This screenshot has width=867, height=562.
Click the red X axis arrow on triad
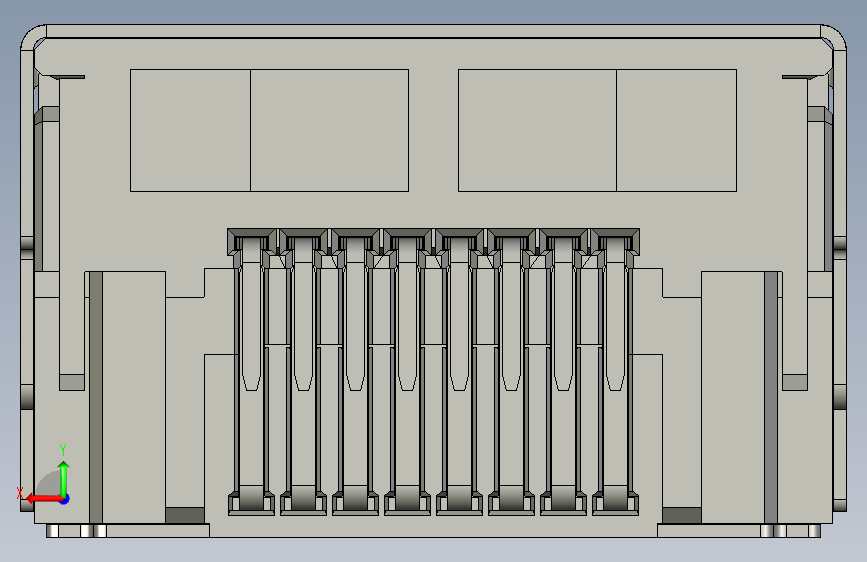[x=43, y=499]
